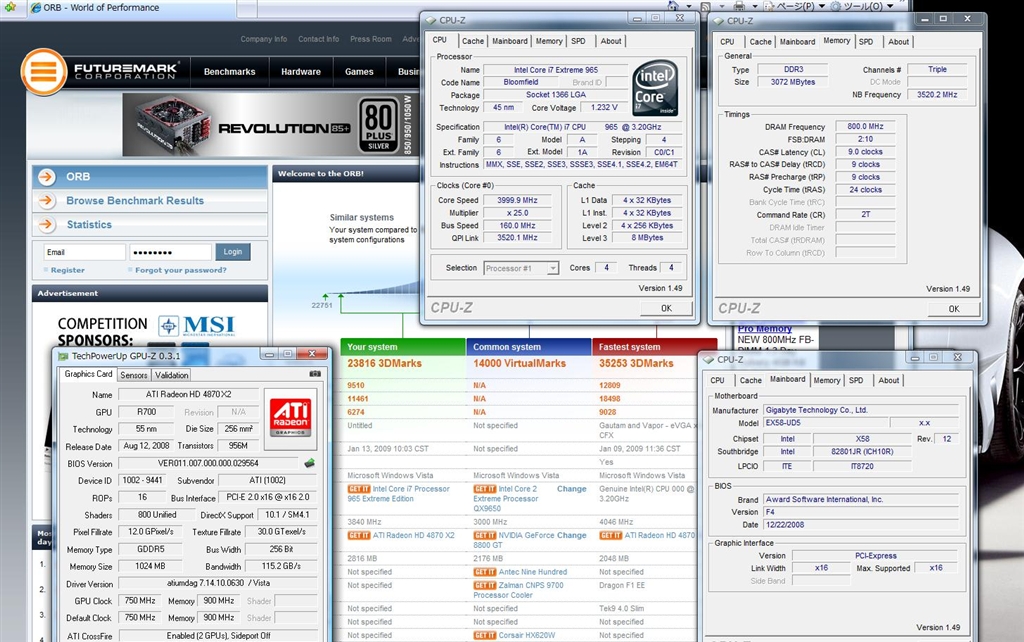Click the Forgot your password link
Screen dimensions: 1024x642
coord(181,270)
